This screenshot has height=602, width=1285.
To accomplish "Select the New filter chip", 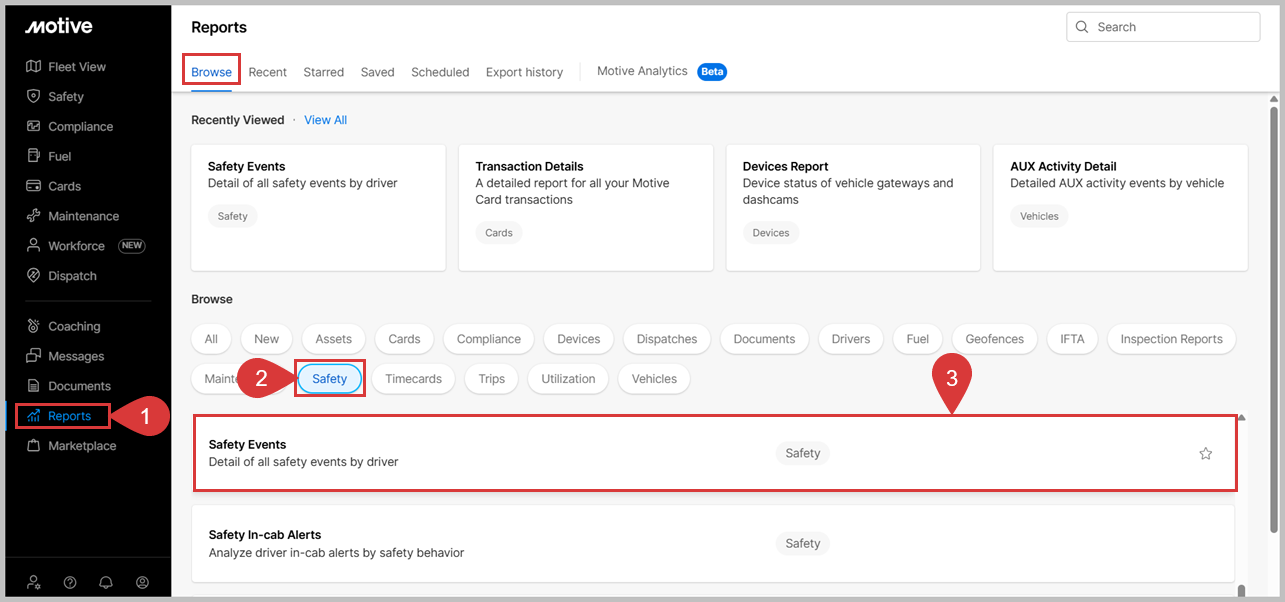I will [x=267, y=339].
